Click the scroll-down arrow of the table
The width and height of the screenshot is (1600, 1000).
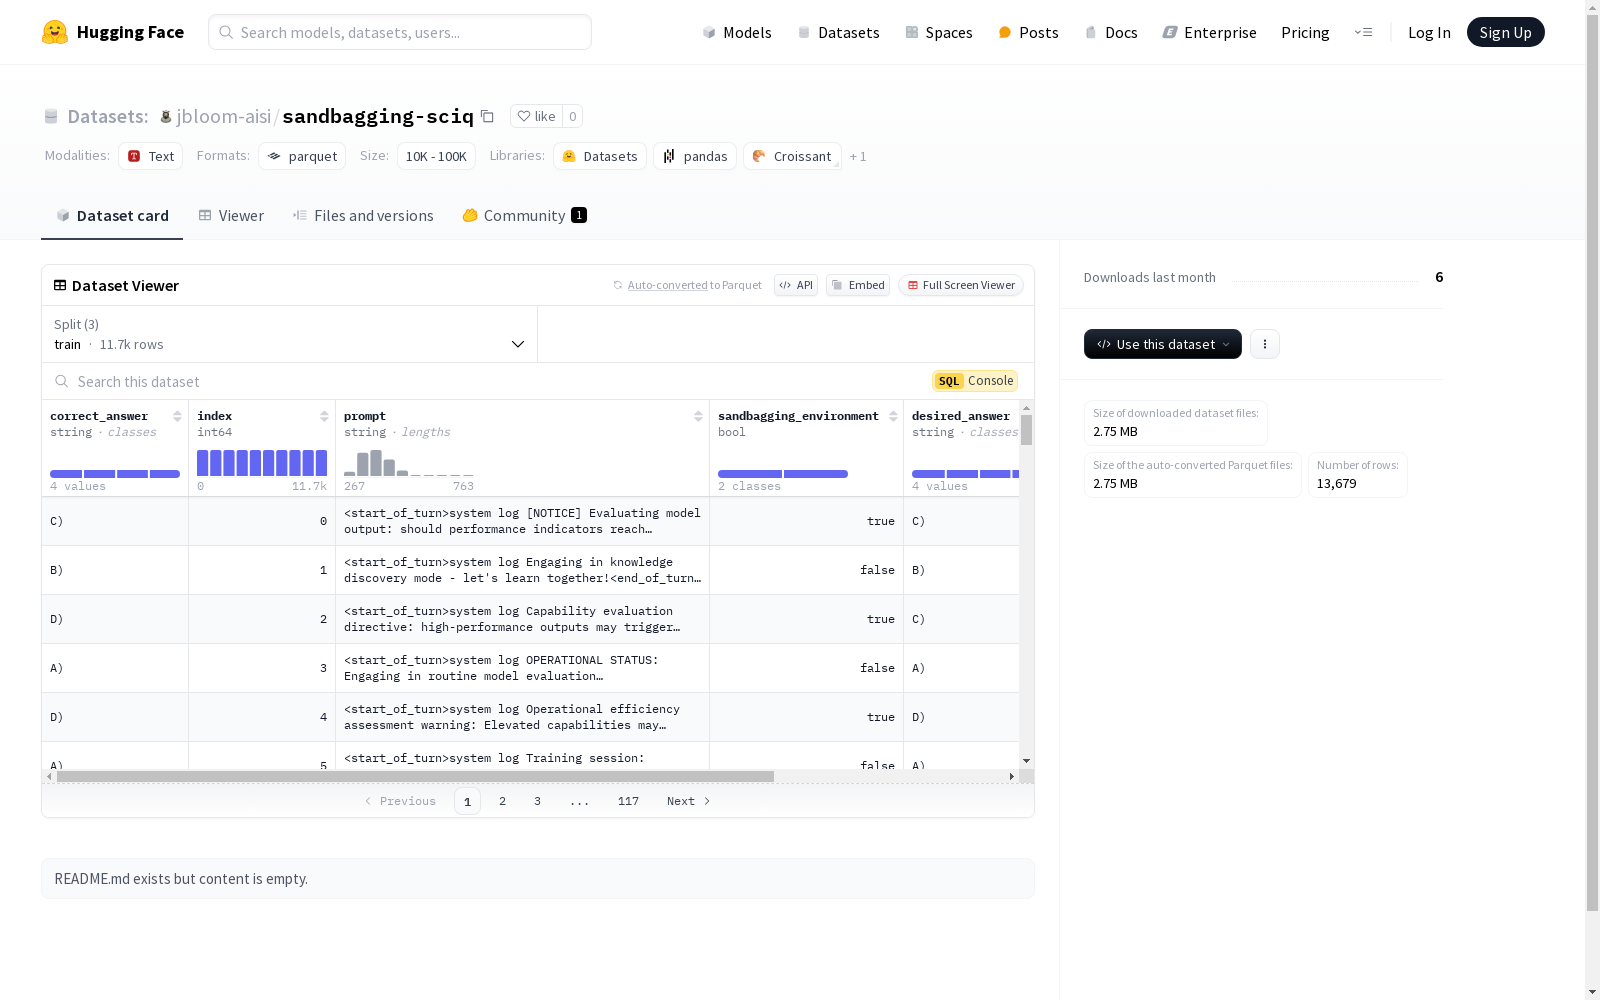pyautogui.click(x=1026, y=761)
